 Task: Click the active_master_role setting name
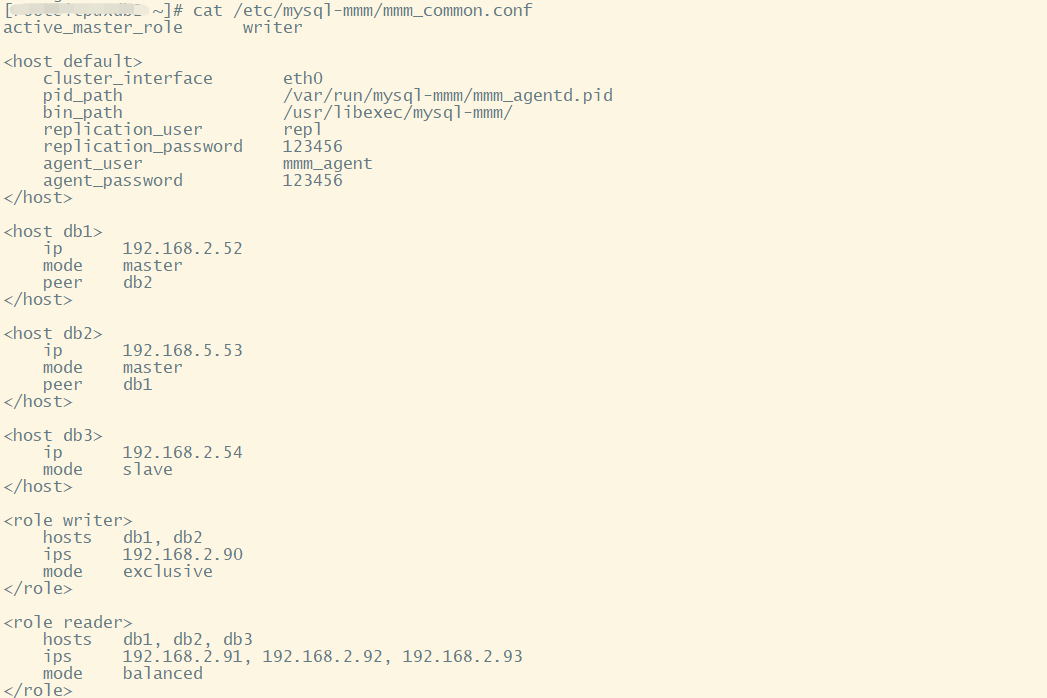pyautogui.click(x=93, y=27)
